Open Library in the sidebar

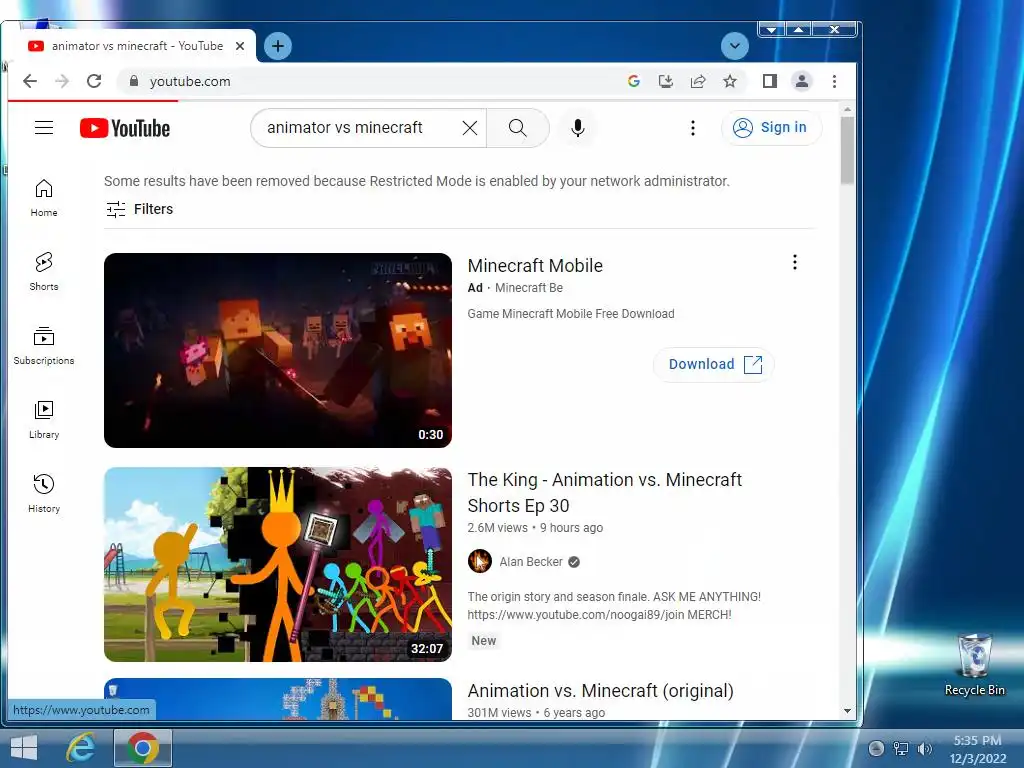click(44, 420)
